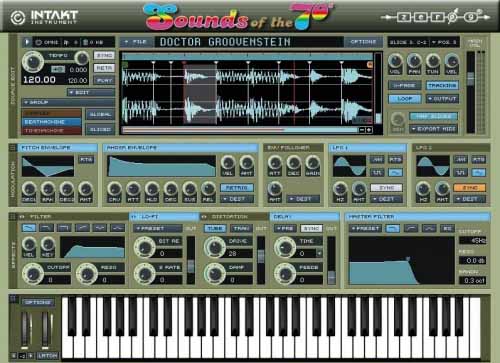Open the EXPORT MIDI dropdown
Image resolution: width=500 pixels, height=363 pixels.
click(x=433, y=129)
